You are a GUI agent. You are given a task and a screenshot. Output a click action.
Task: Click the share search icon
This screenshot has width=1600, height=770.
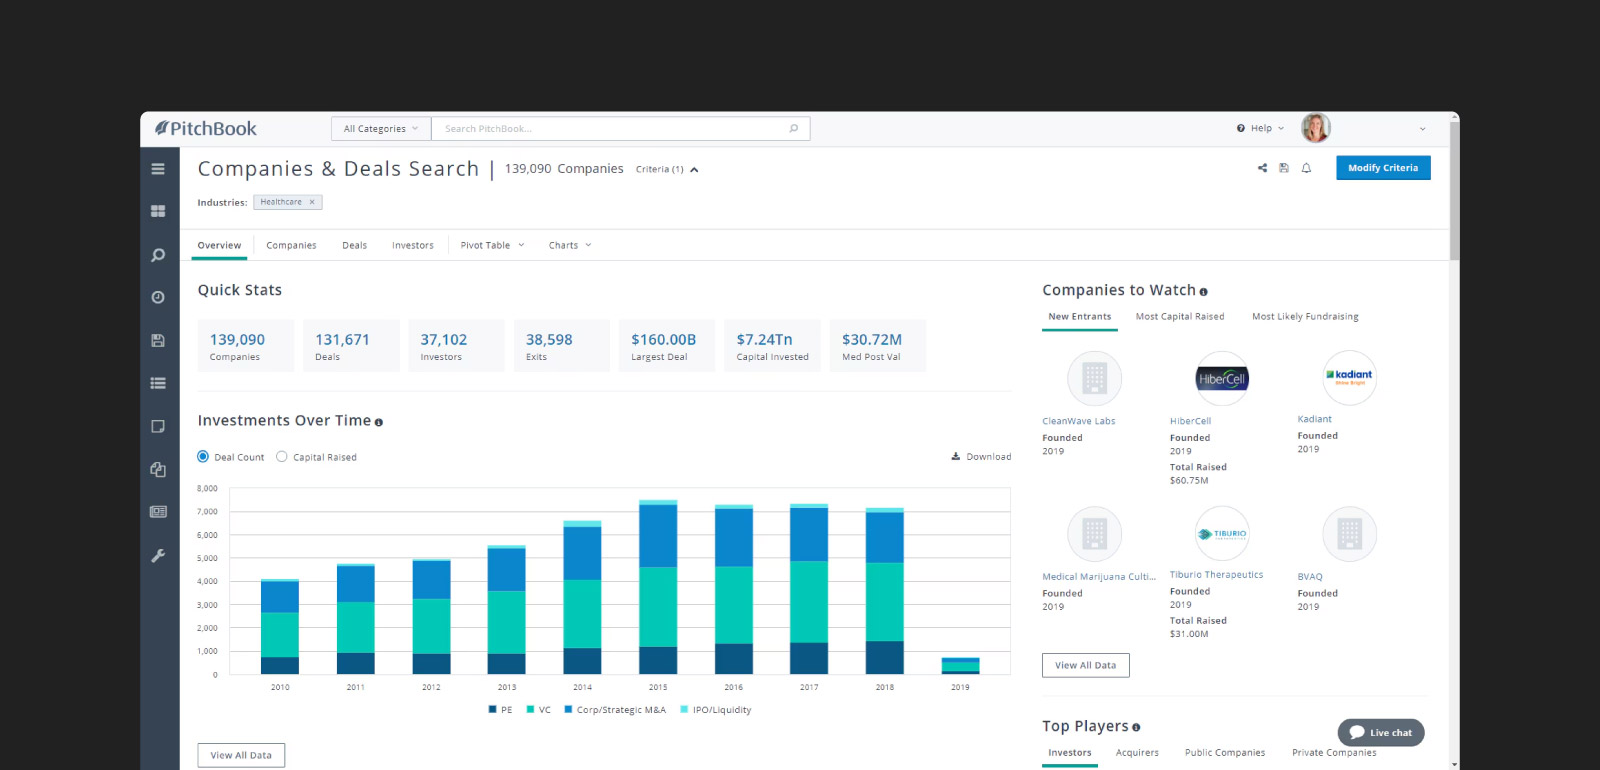[1262, 168]
